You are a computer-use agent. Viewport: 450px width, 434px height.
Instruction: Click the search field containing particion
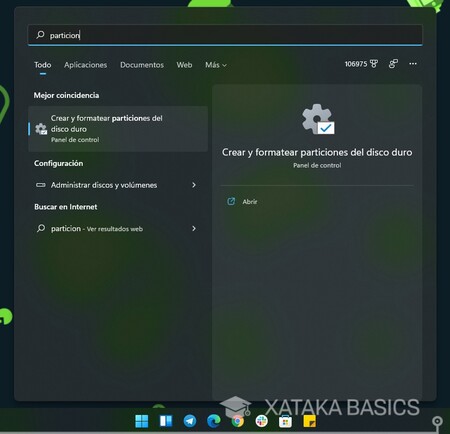point(225,35)
